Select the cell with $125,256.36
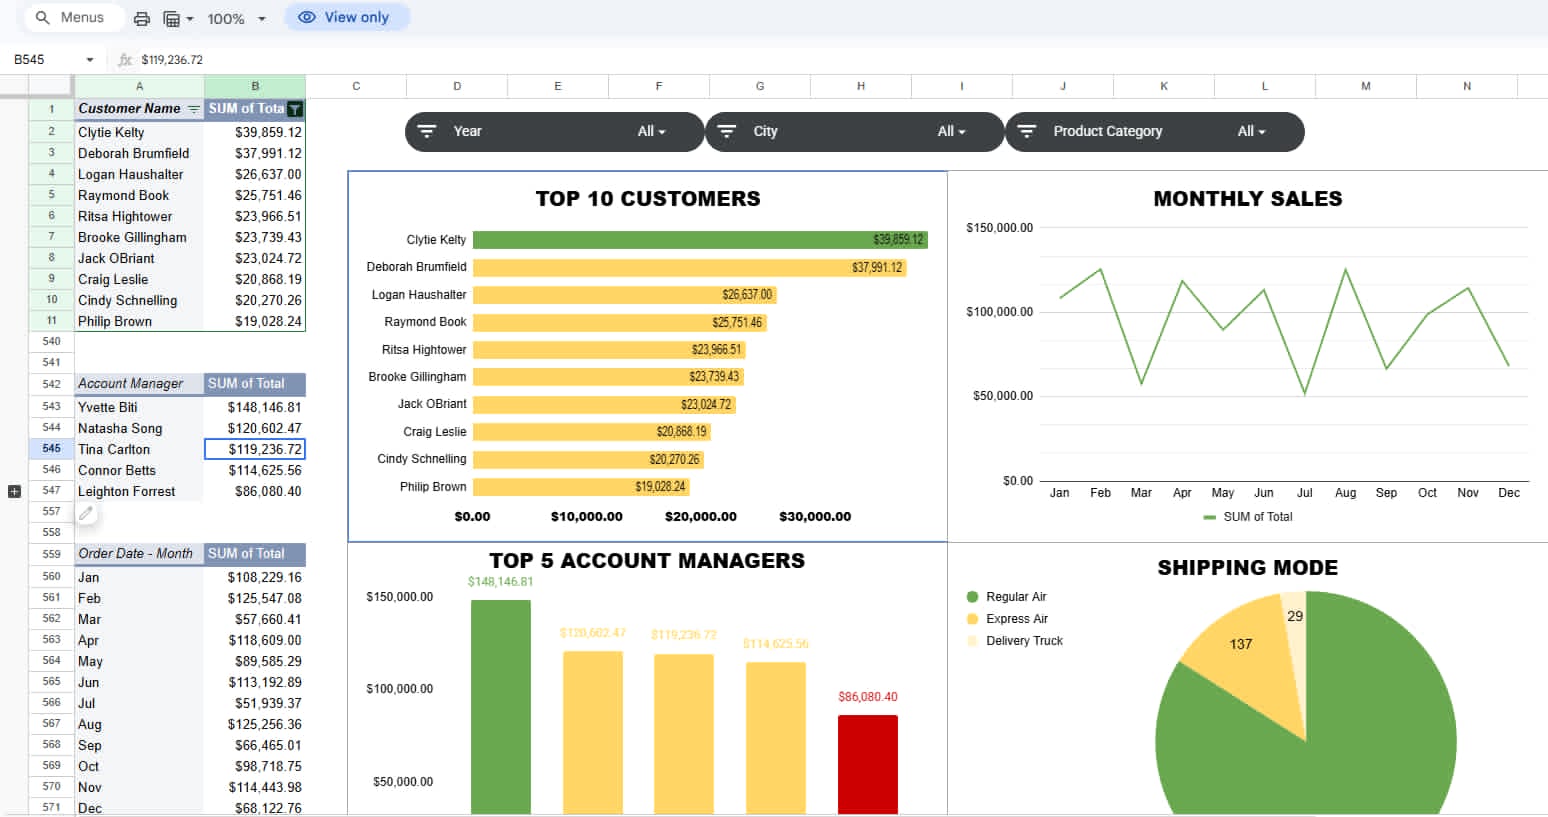 click(255, 724)
